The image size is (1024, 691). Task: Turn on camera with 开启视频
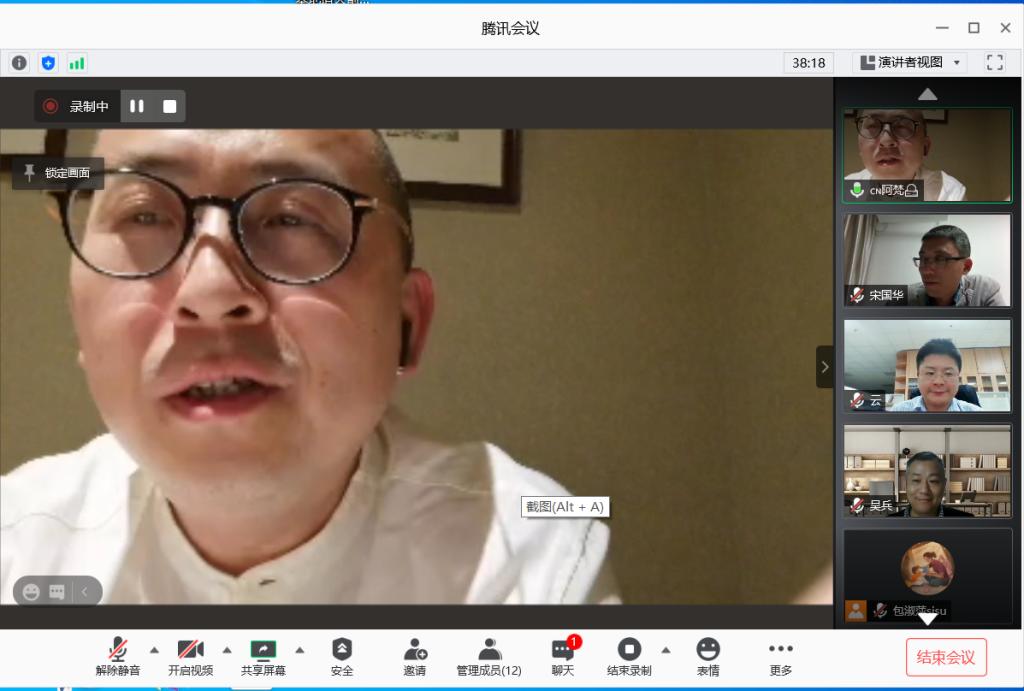(190, 656)
